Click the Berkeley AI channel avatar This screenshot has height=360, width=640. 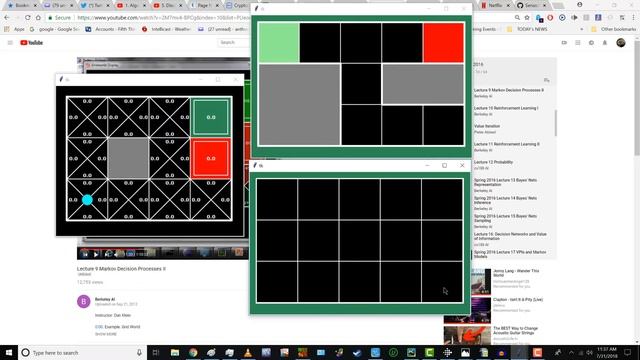tap(84, 302)
